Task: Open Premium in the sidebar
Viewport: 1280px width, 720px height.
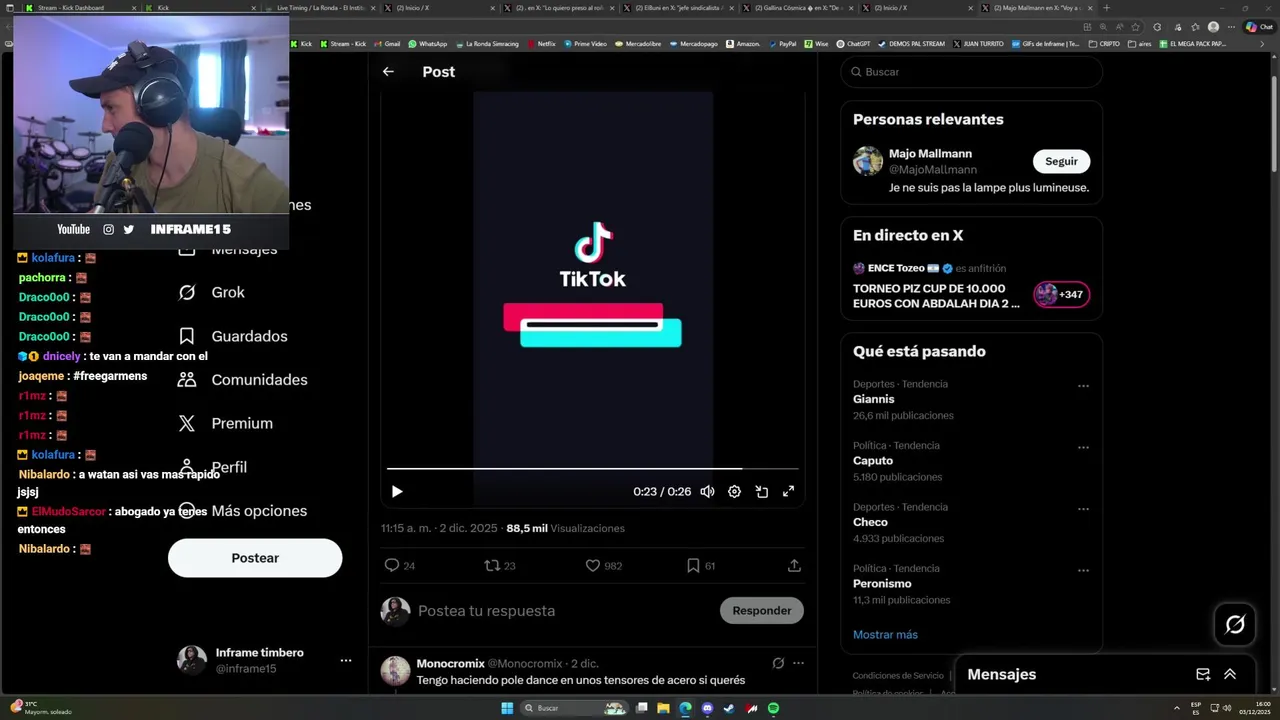Action: 226,424
